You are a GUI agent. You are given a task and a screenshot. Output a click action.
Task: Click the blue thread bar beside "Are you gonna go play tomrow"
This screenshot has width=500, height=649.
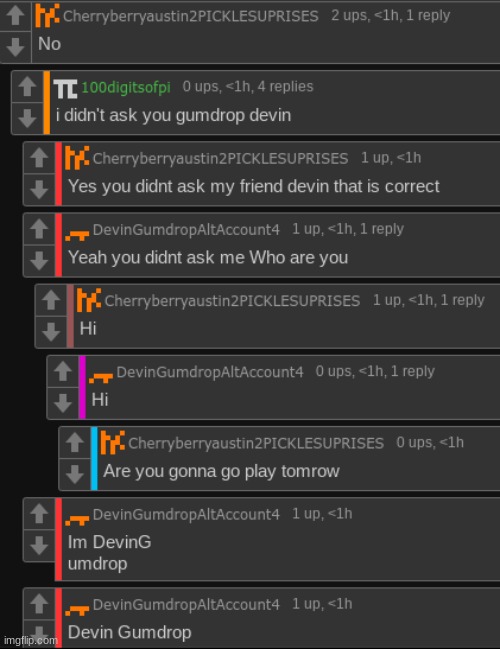94,458
